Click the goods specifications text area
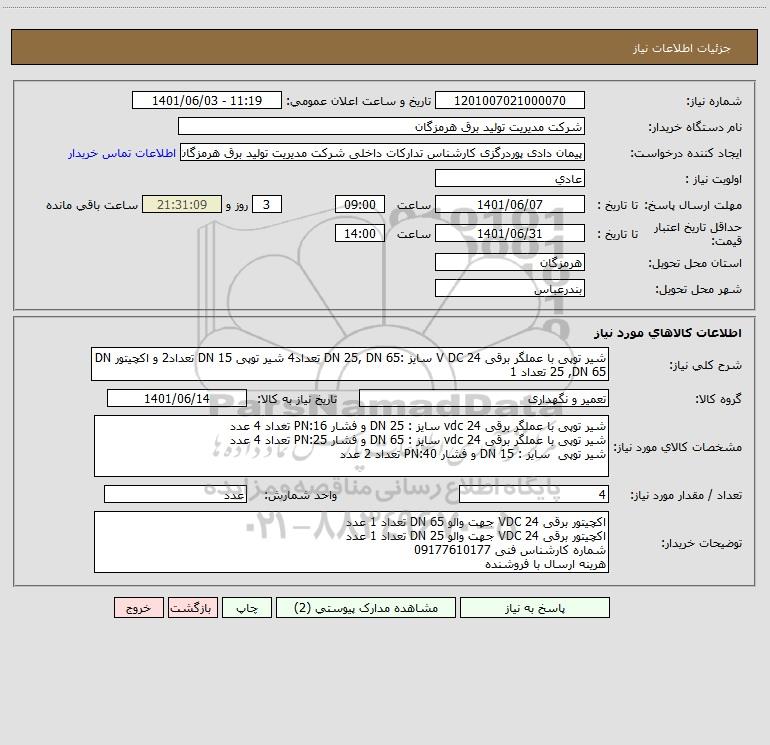This screenshot has height=745, width=770. click(x=351, y=446)
